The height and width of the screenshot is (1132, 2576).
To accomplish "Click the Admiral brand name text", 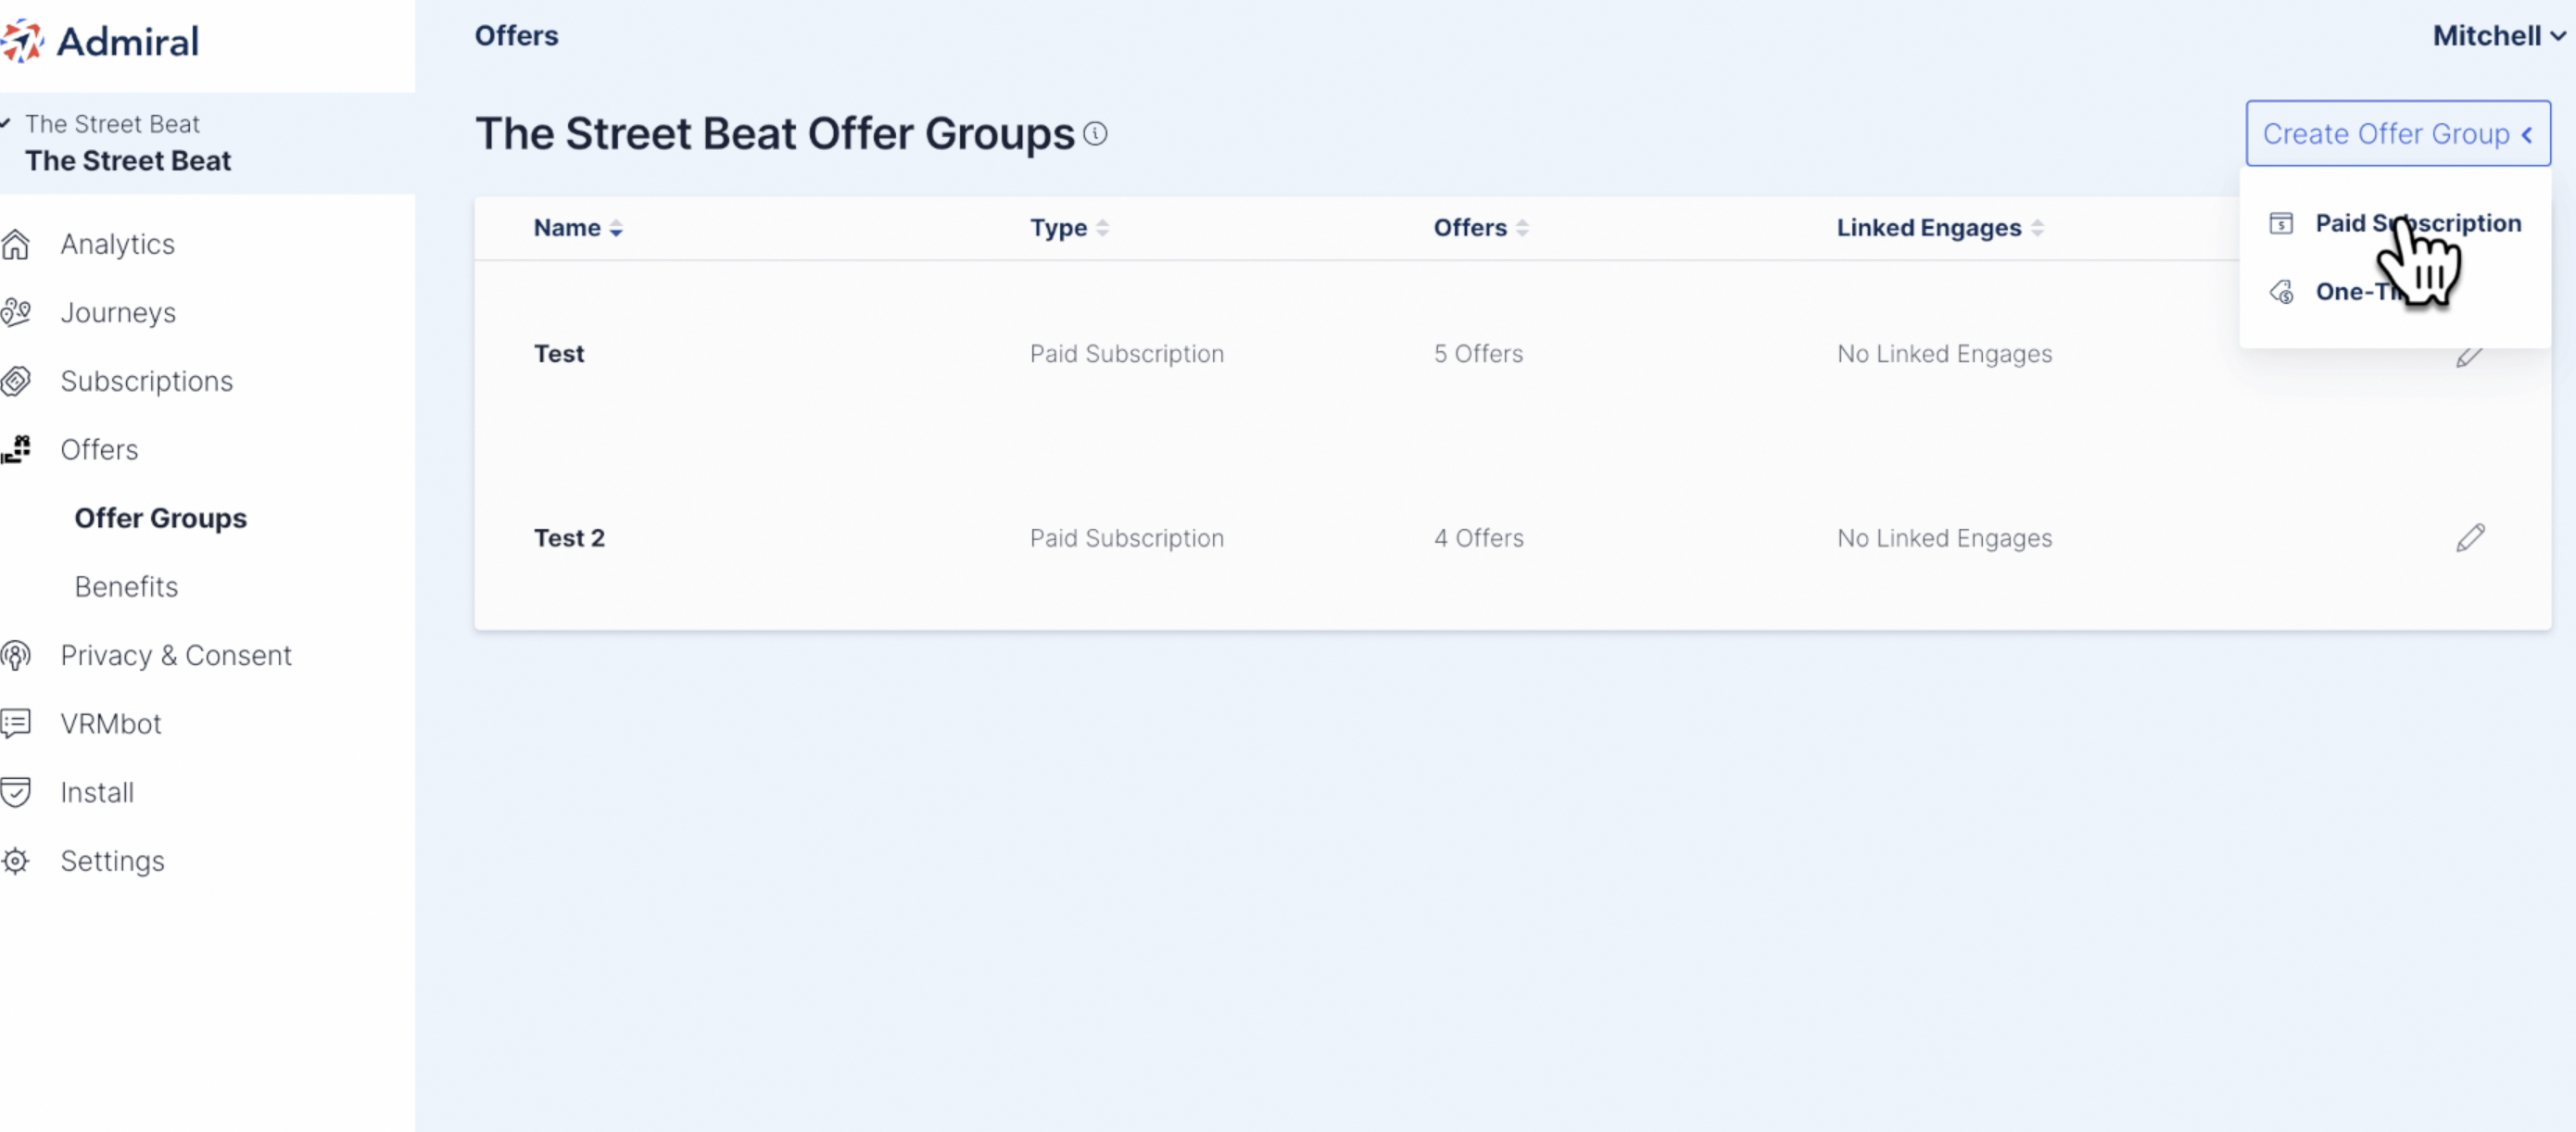I will point(128,42).
